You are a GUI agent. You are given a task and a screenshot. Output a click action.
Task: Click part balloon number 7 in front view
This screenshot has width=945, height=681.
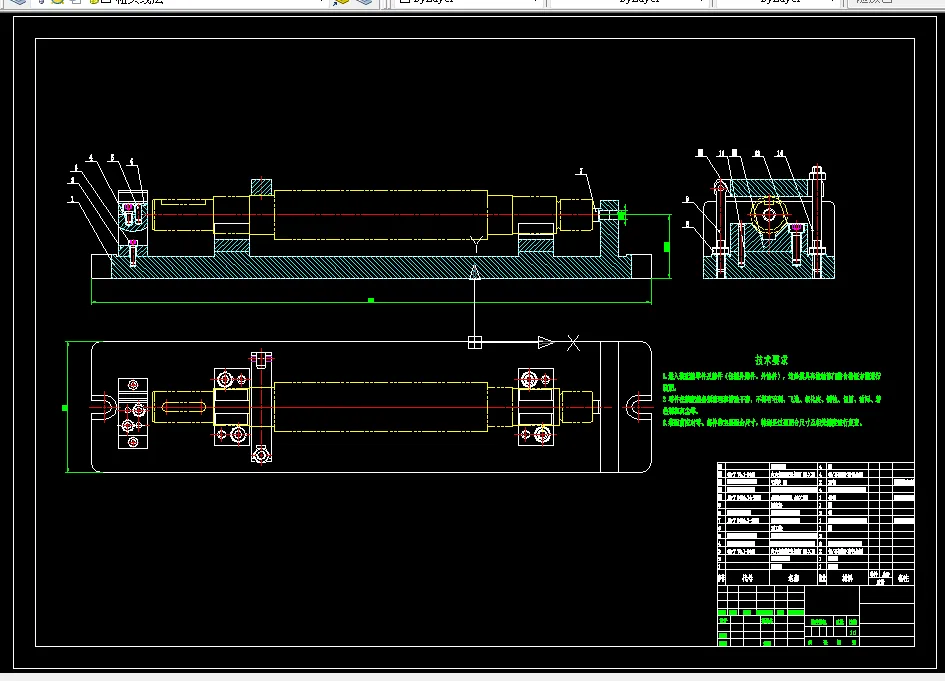coord(581,172)
